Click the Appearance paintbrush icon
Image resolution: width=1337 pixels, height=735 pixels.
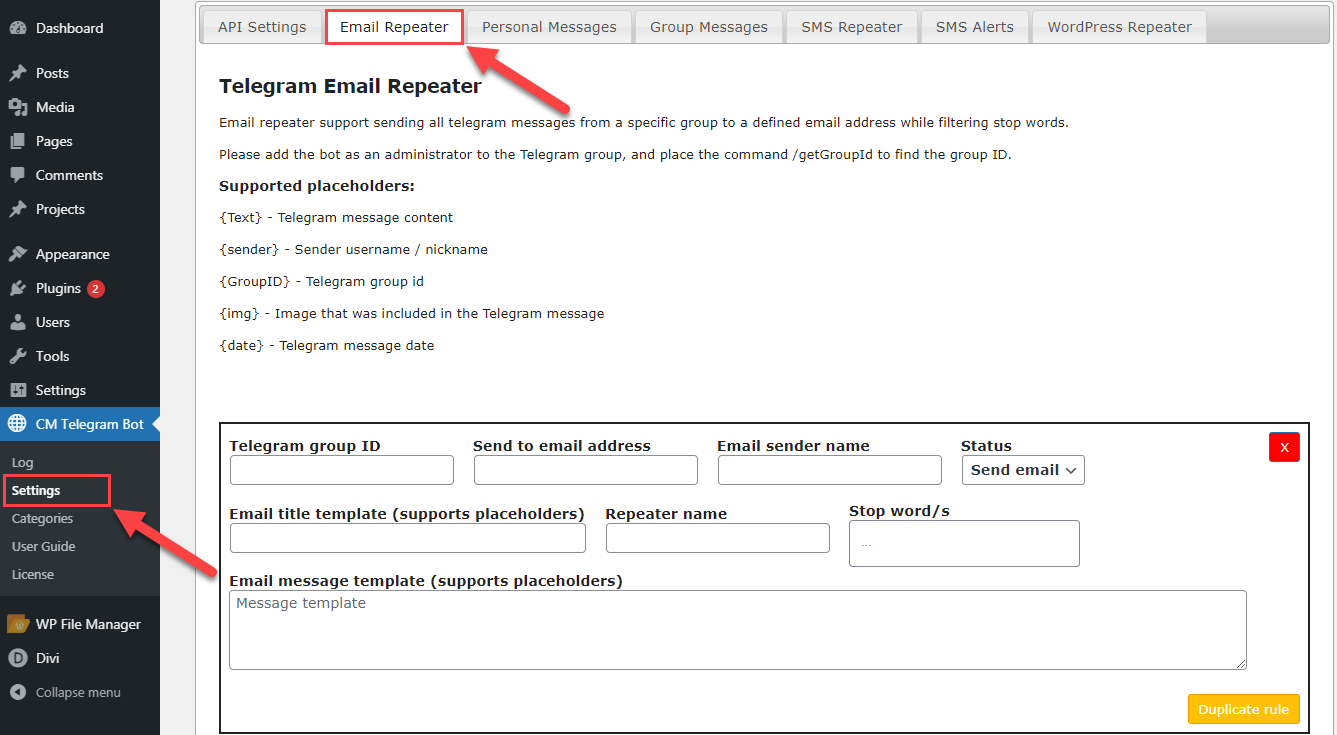17,254
